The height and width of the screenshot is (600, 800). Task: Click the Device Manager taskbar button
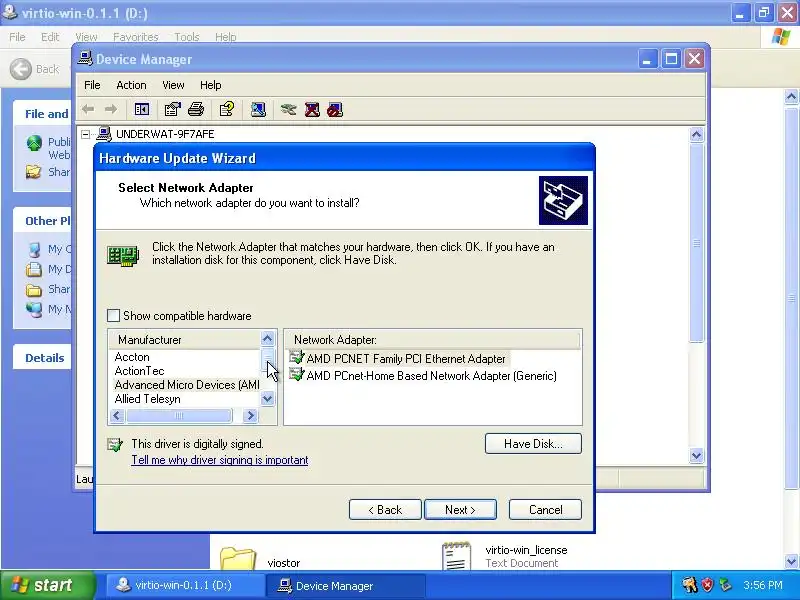coord(346,586)
